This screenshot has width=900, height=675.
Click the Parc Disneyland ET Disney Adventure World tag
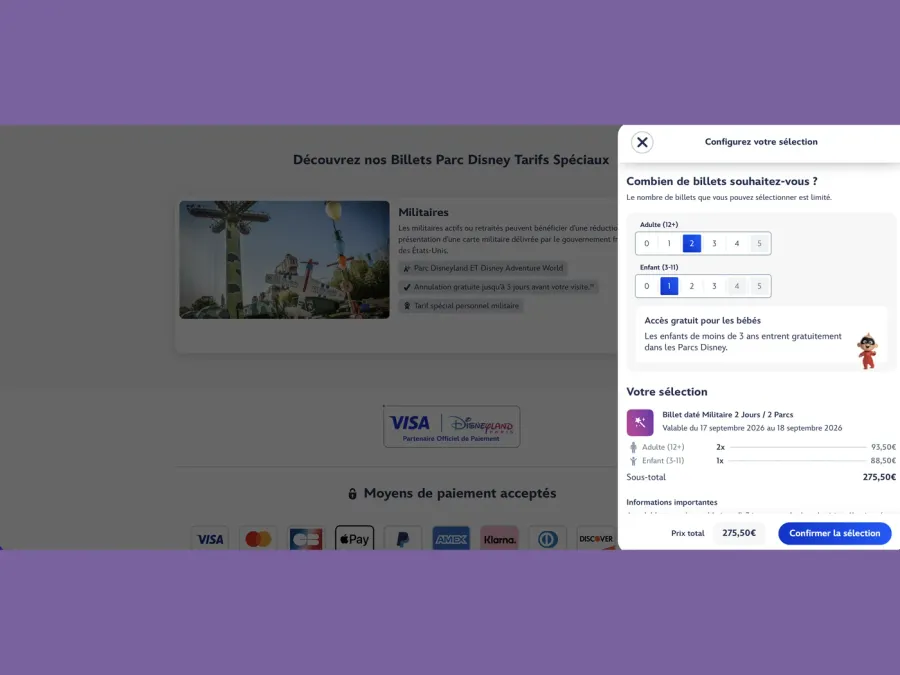pyautogui.click(x=483, y=268)
